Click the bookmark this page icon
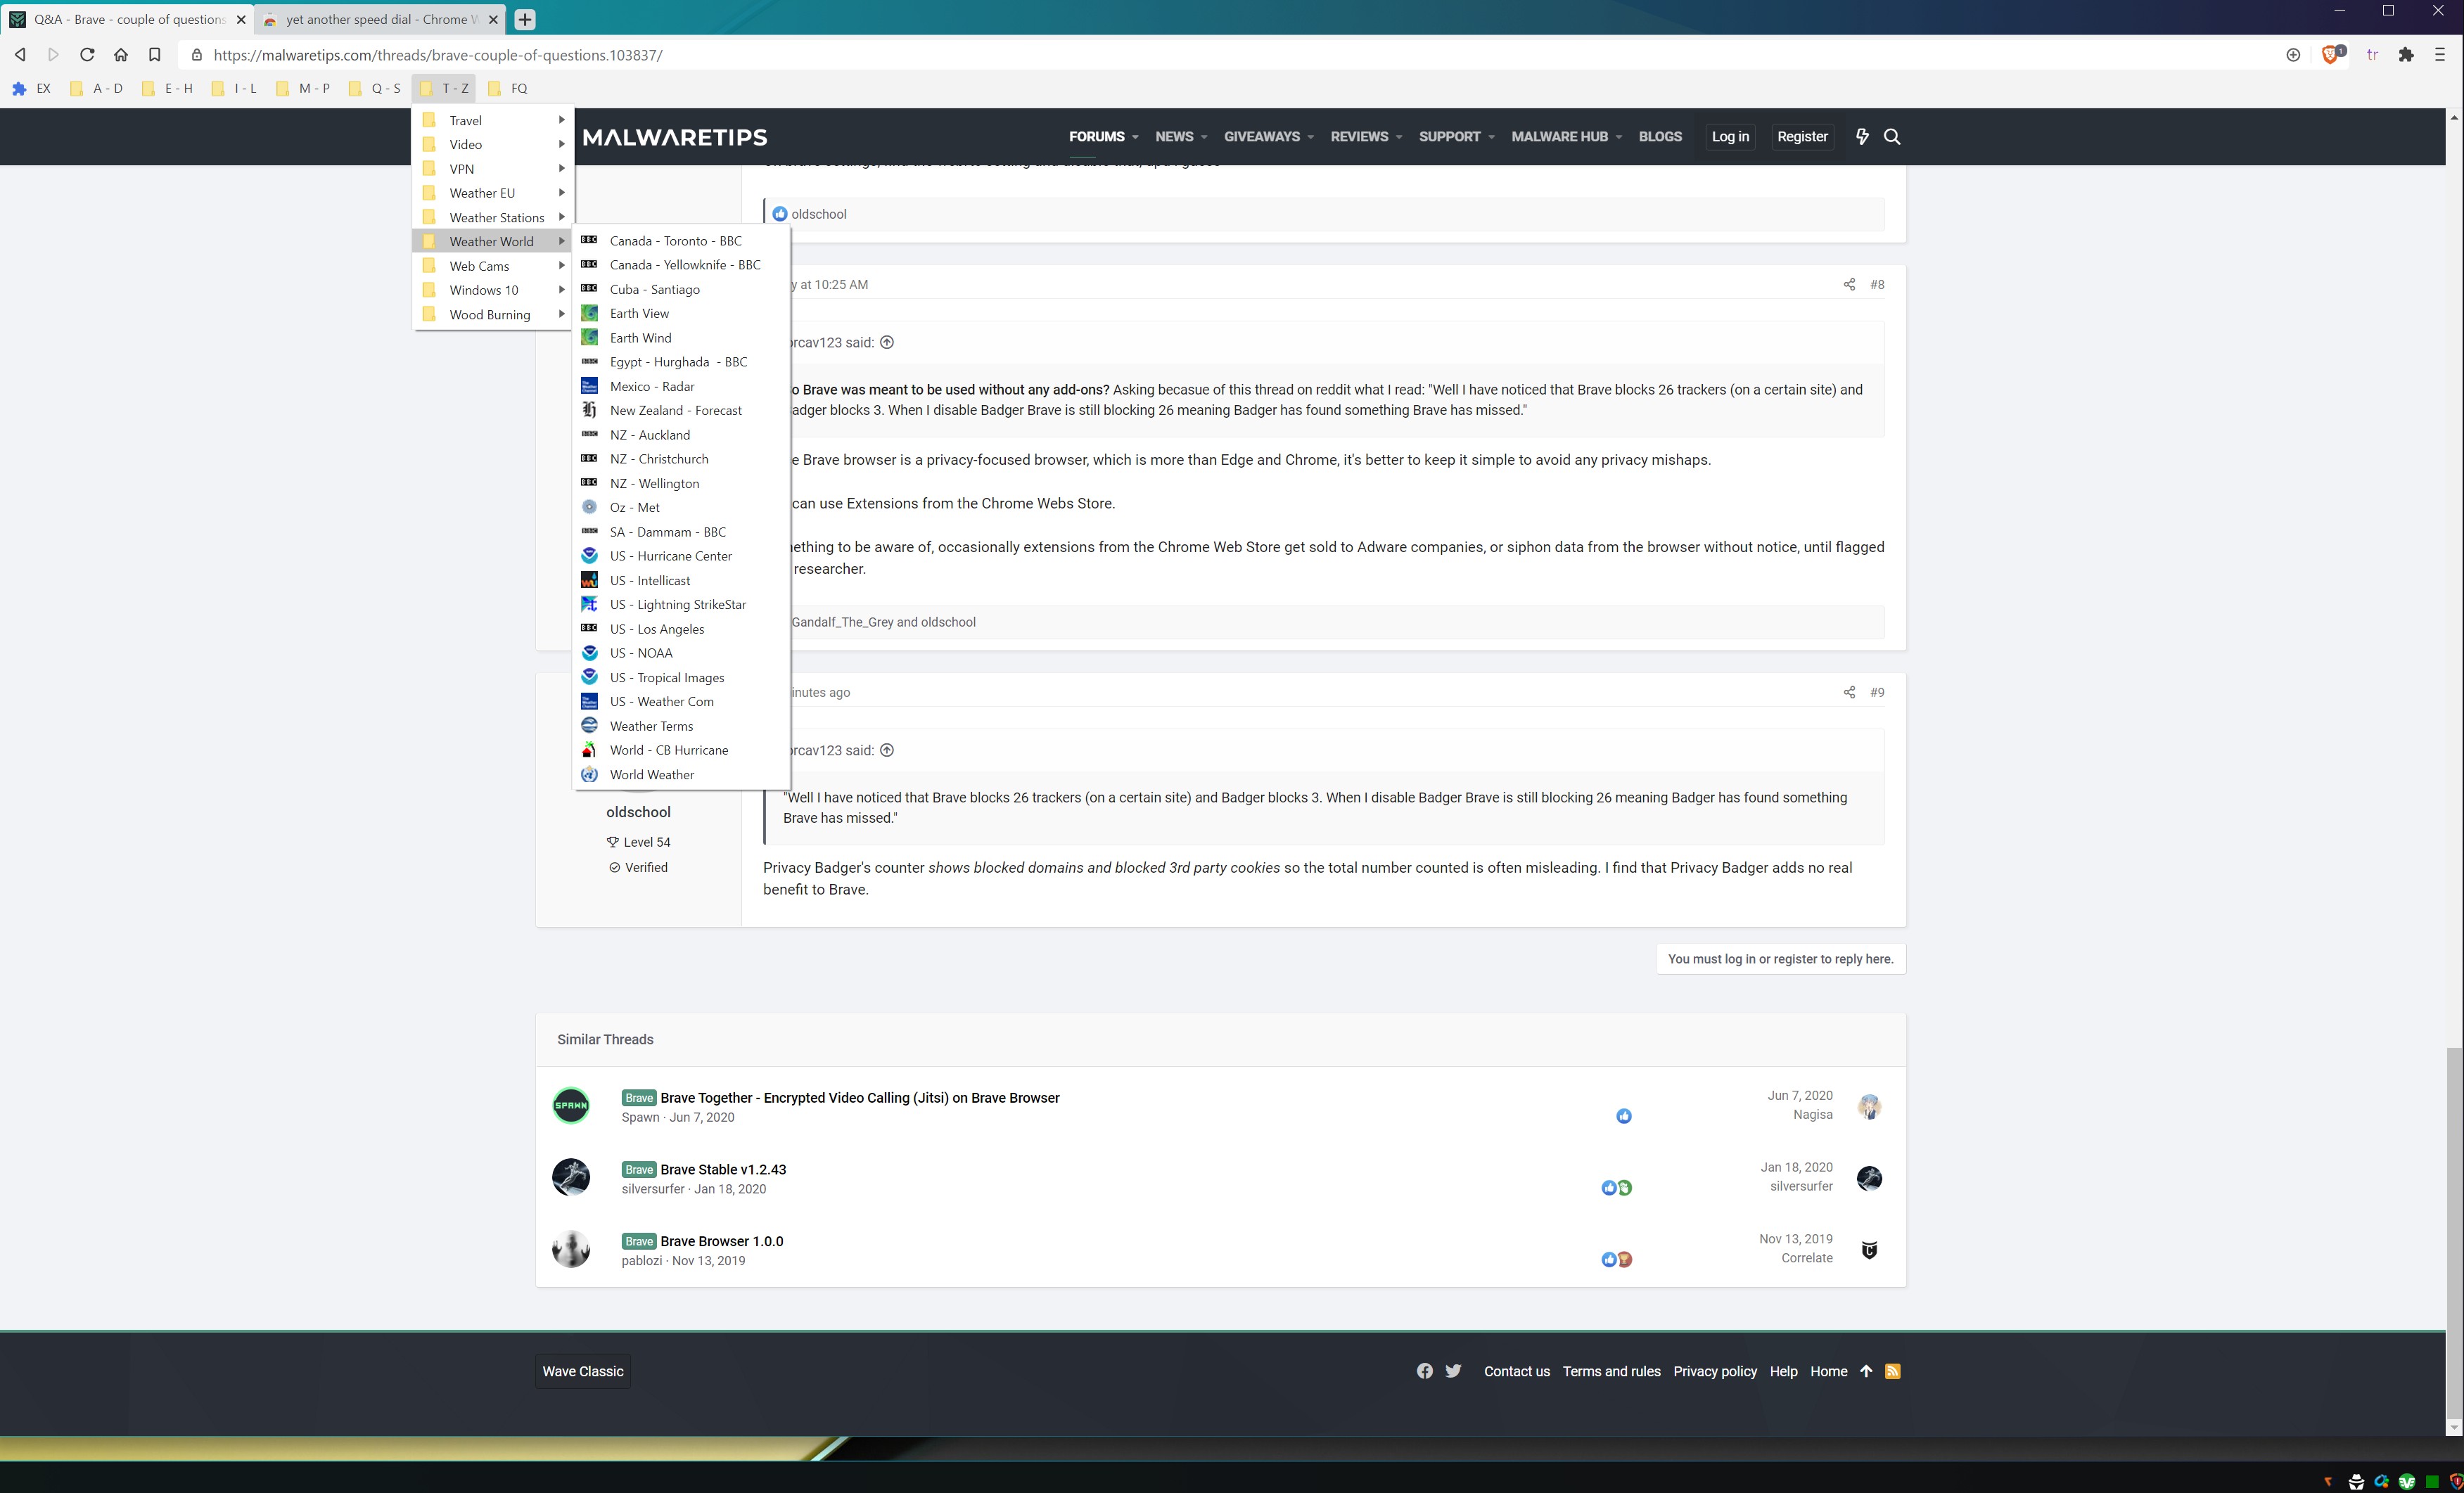Viewport: 2464px width, 1493px height. pos(154,55)
